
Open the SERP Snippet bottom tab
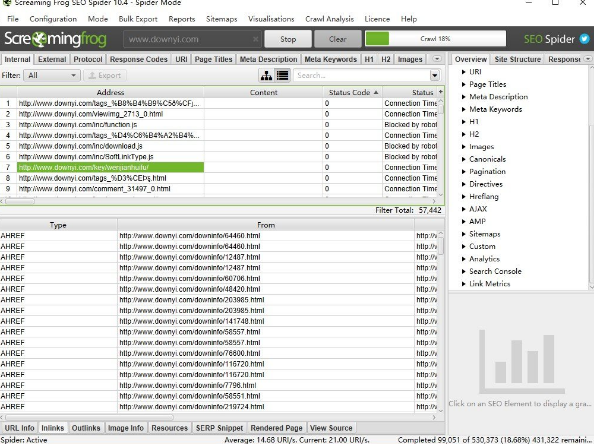pyautogui.click(x=219, y=428)
